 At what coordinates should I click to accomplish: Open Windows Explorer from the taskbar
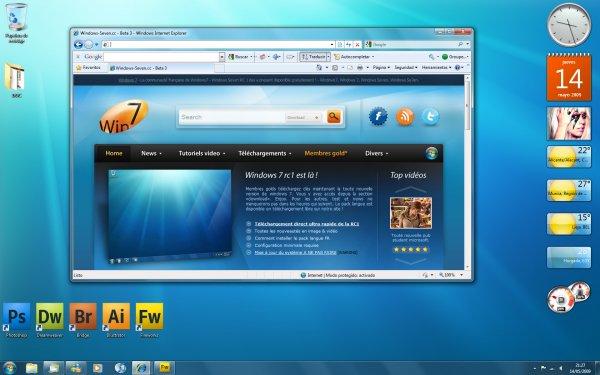click(x=32, y=368)
